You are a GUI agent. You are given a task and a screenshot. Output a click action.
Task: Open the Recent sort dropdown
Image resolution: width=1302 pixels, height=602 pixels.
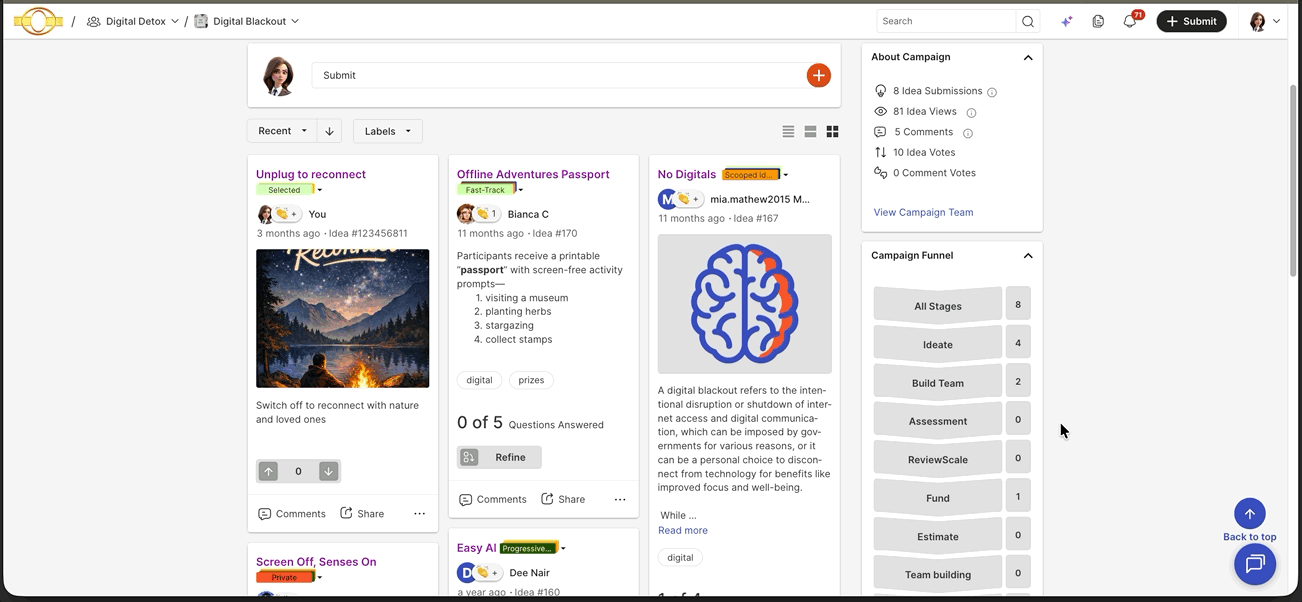tap(282, 131)
